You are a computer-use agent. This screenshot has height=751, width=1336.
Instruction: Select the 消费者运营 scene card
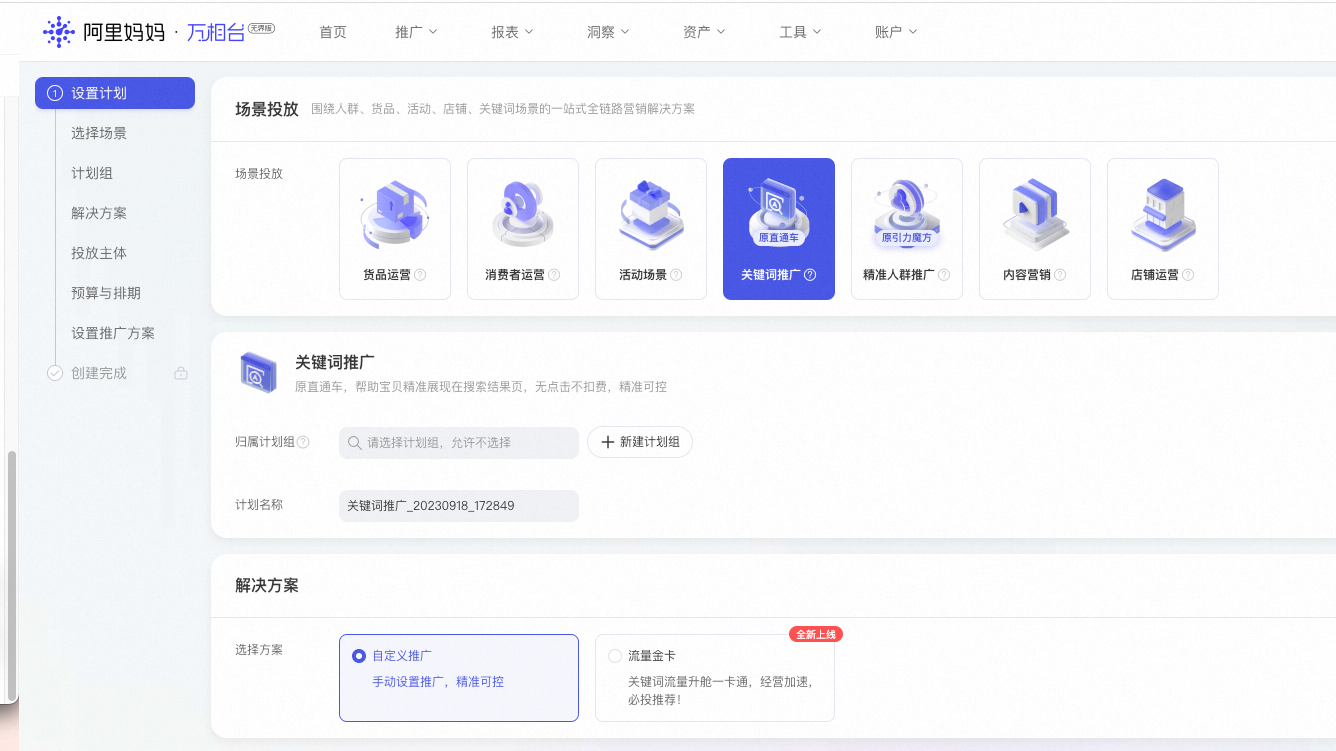[x=523, y=229]
